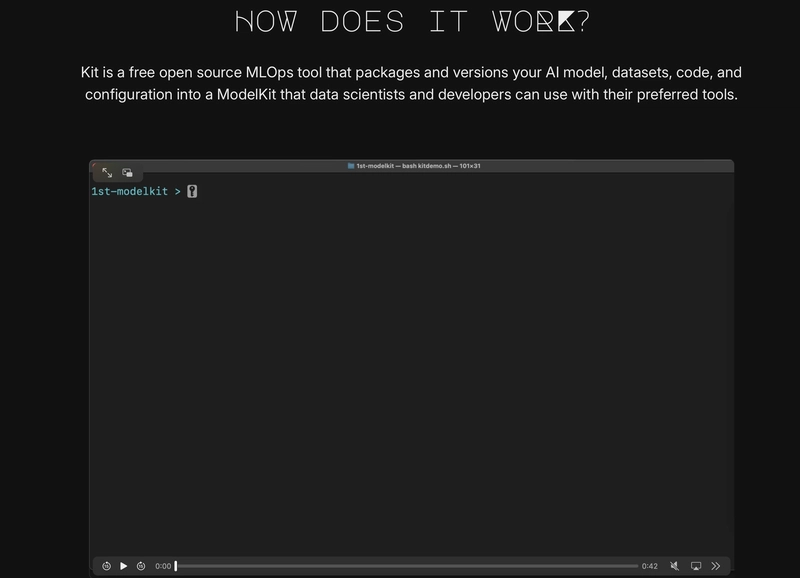
Task: Click the 0:42 duration label
Action: (x=650, y=566)
